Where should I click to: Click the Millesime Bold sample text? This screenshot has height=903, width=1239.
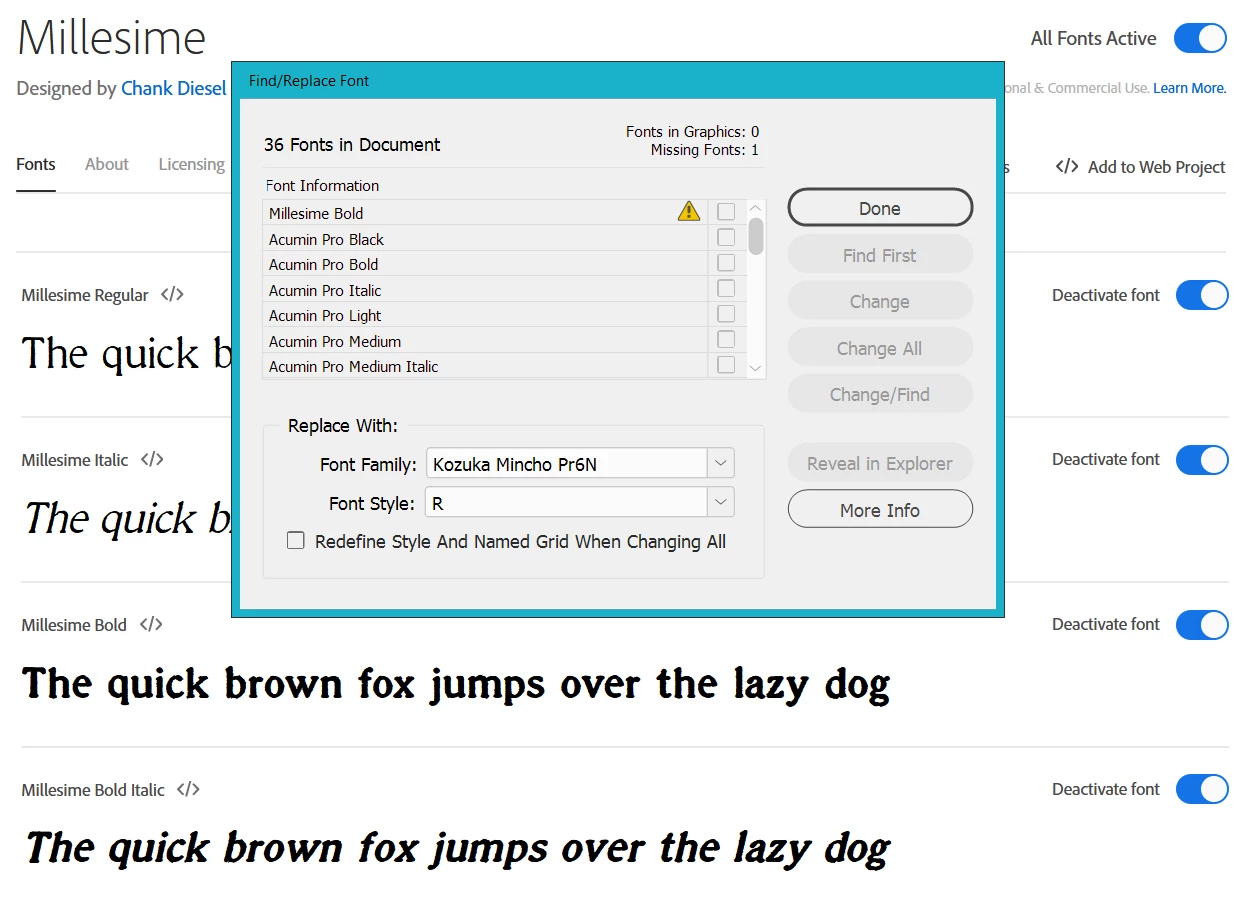point(456,685)
